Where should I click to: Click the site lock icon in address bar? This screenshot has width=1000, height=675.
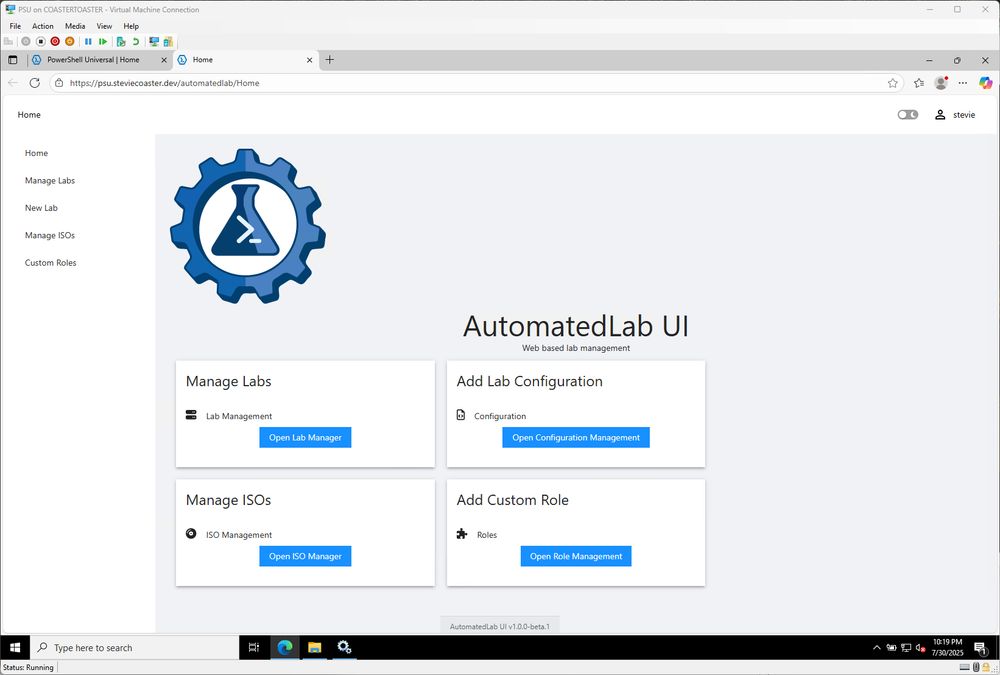click(x=59, y=83)
